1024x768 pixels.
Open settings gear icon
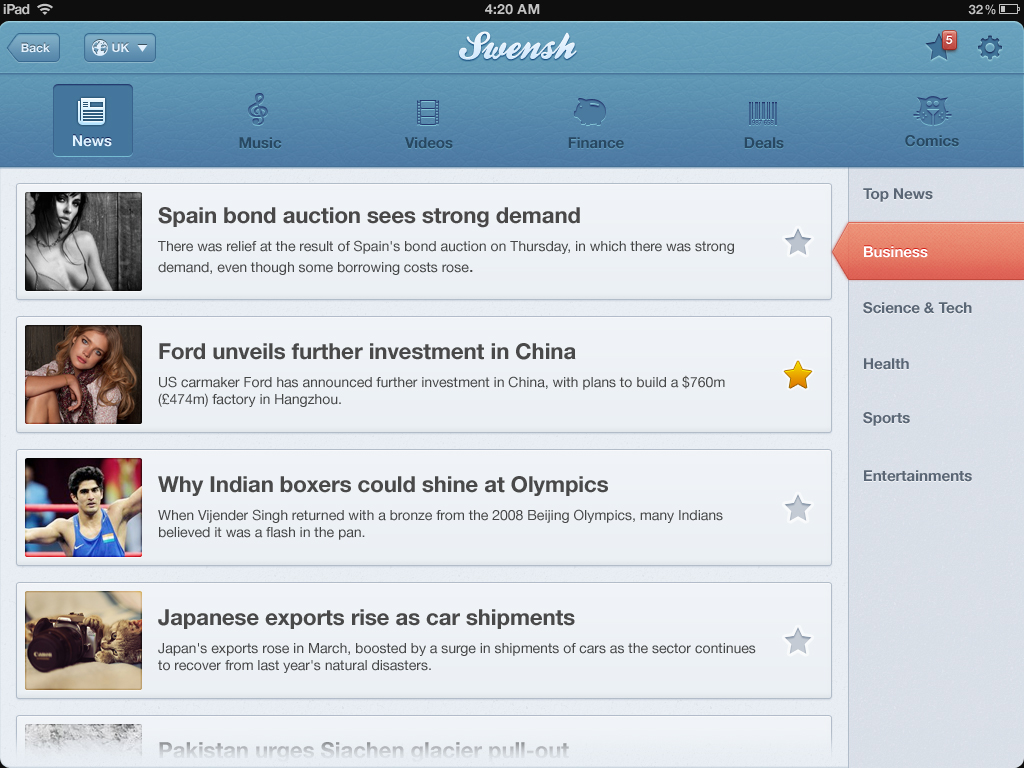pyautogui.click(x=989, y=48)
